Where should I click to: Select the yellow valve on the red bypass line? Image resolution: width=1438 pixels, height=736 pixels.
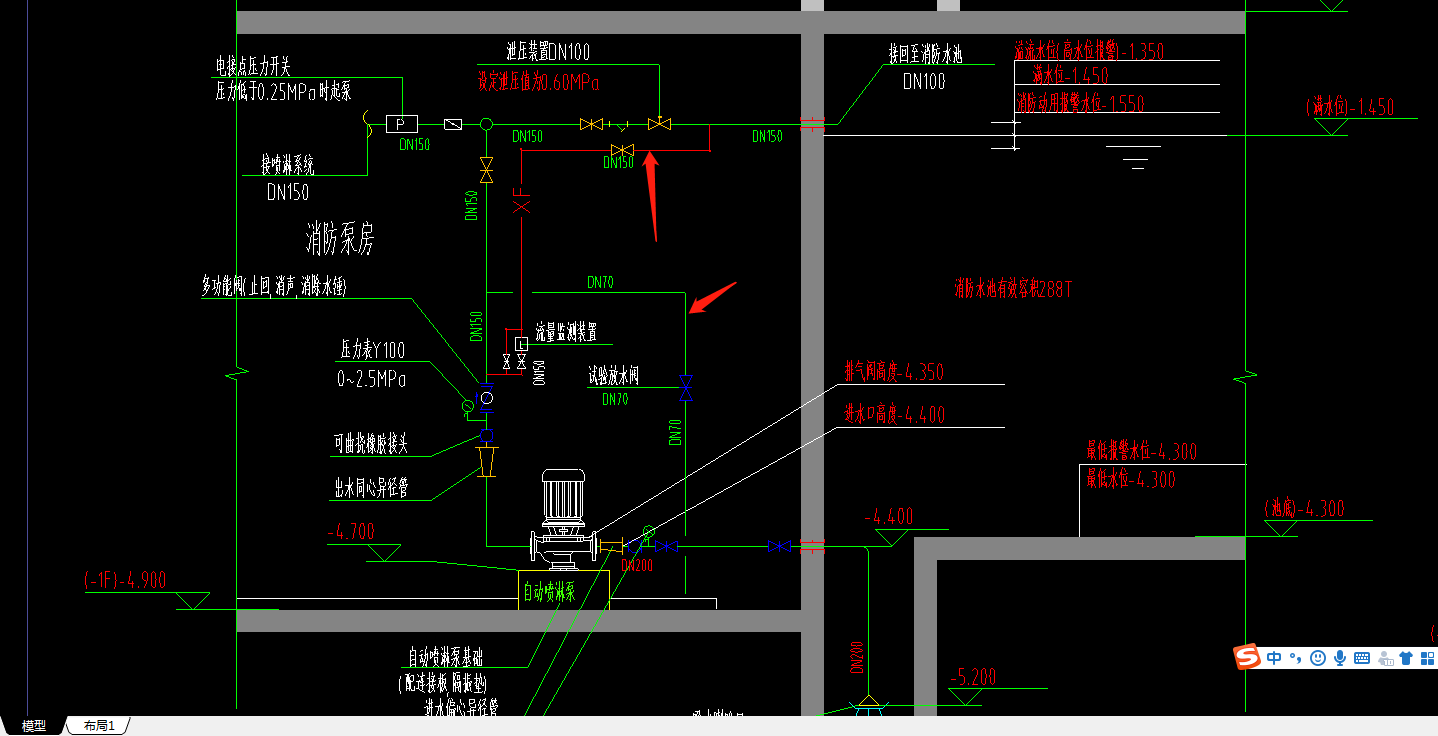(x=622, y=151)
